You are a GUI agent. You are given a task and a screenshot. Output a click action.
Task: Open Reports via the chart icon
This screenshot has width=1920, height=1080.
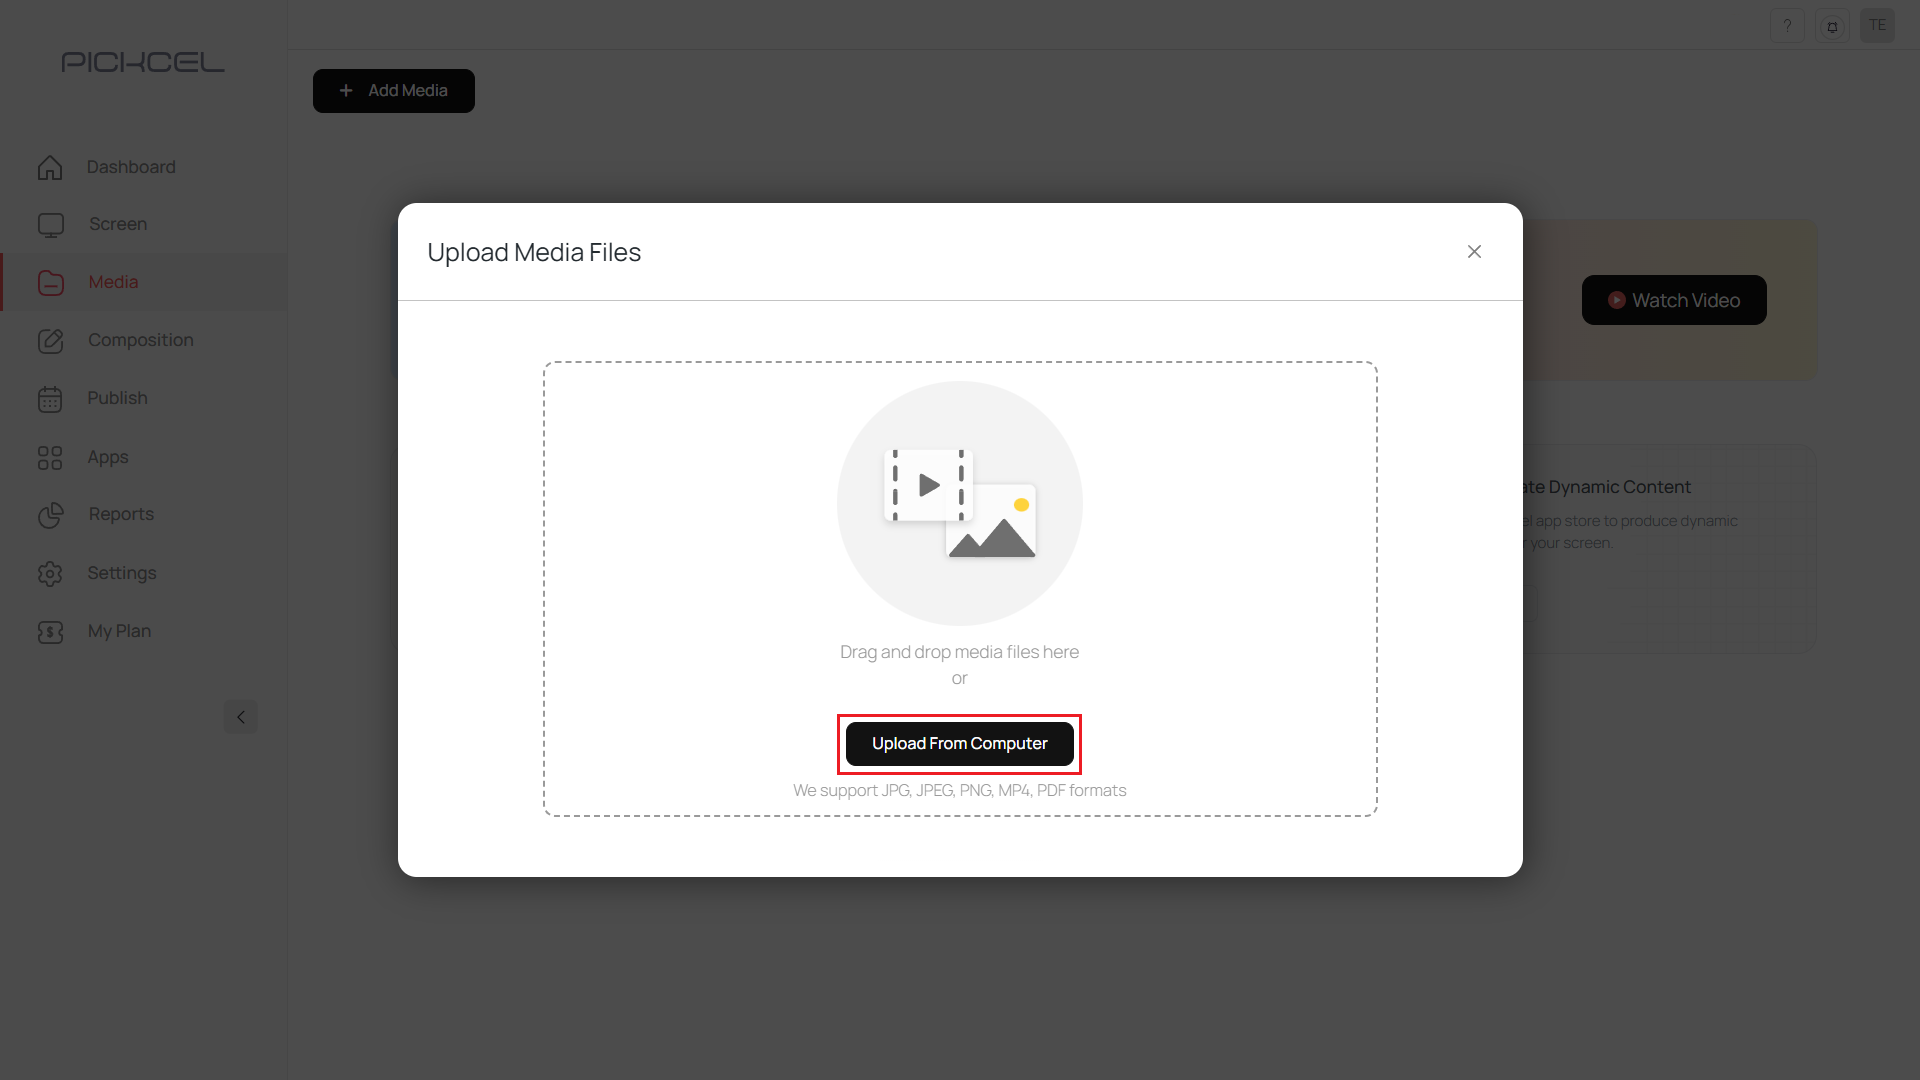click(x=50, y=515)
